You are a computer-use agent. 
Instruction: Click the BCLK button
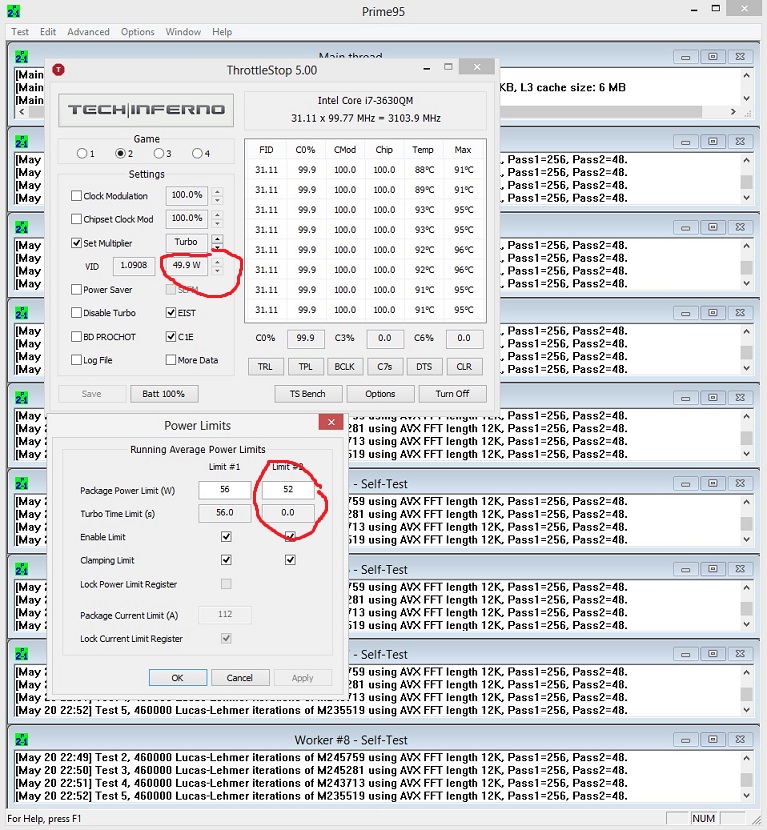point(345,367)
